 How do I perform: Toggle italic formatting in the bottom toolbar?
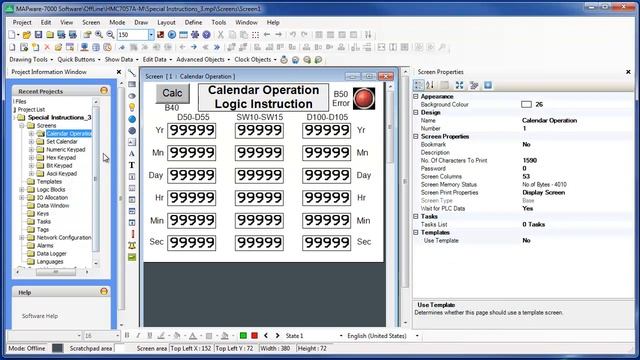pyautogui.click(x=138, y=336)
